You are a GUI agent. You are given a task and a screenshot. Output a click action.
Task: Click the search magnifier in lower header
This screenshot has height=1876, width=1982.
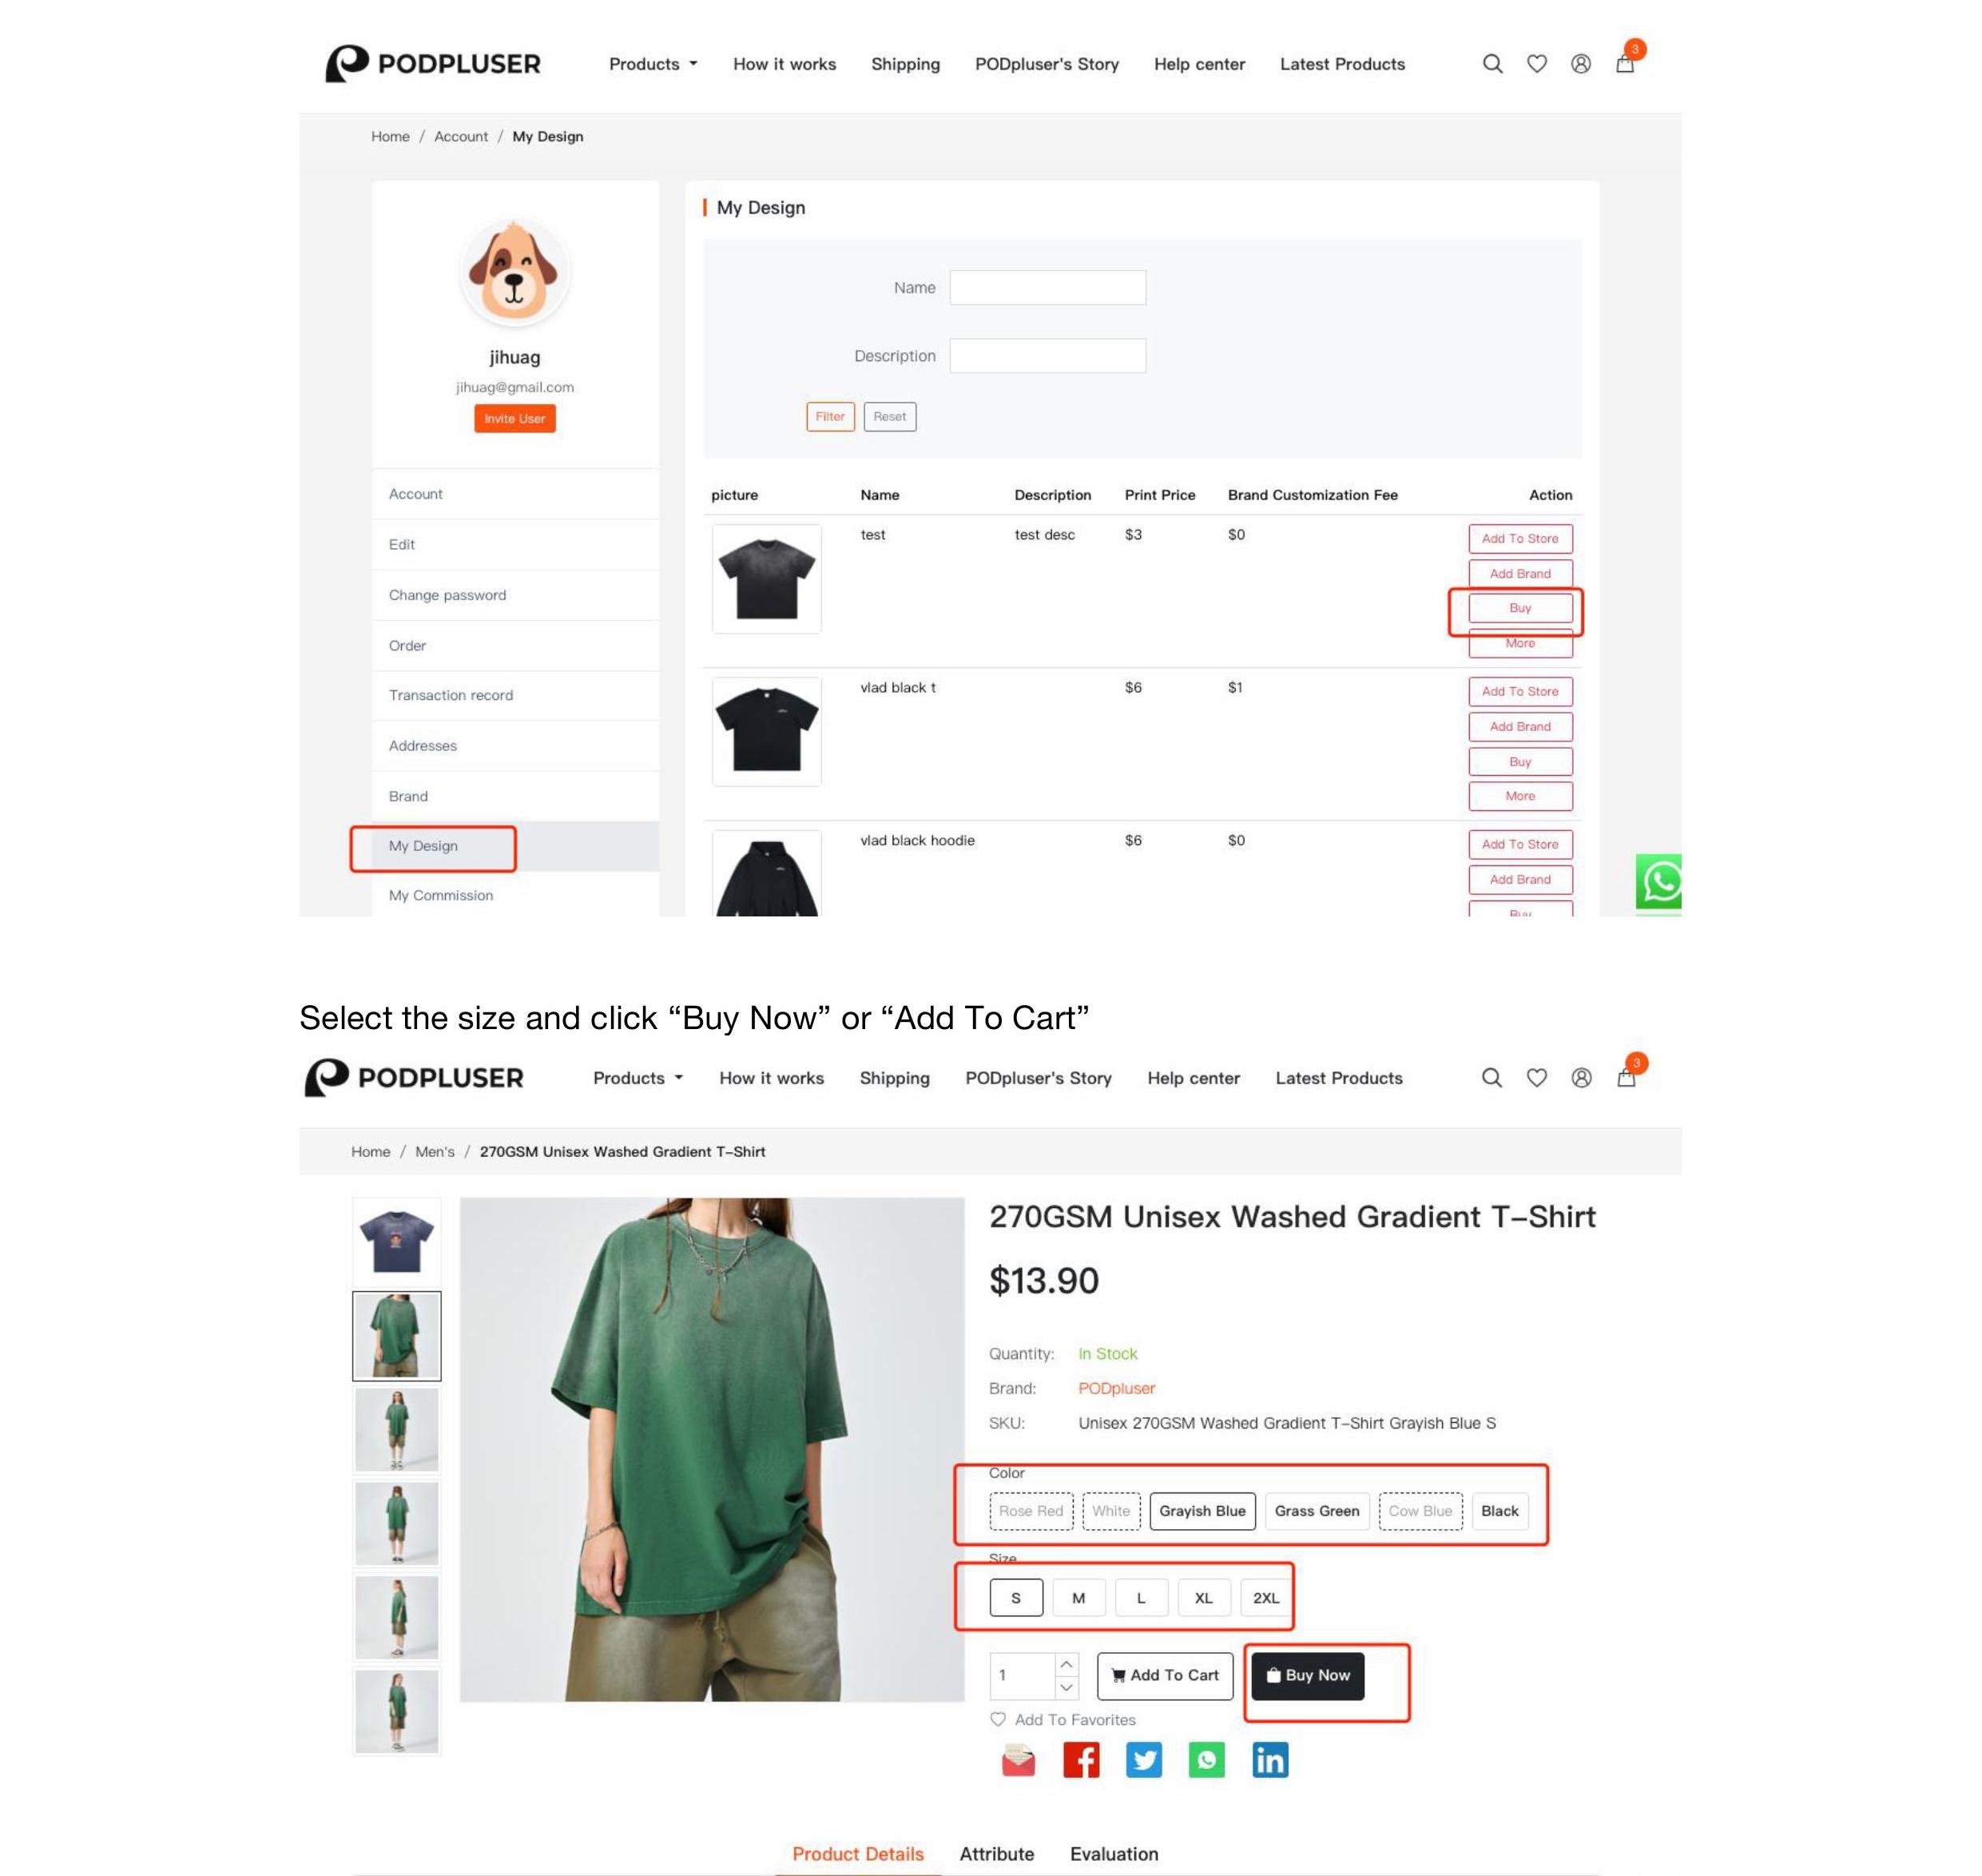tap(1491, 1078)
